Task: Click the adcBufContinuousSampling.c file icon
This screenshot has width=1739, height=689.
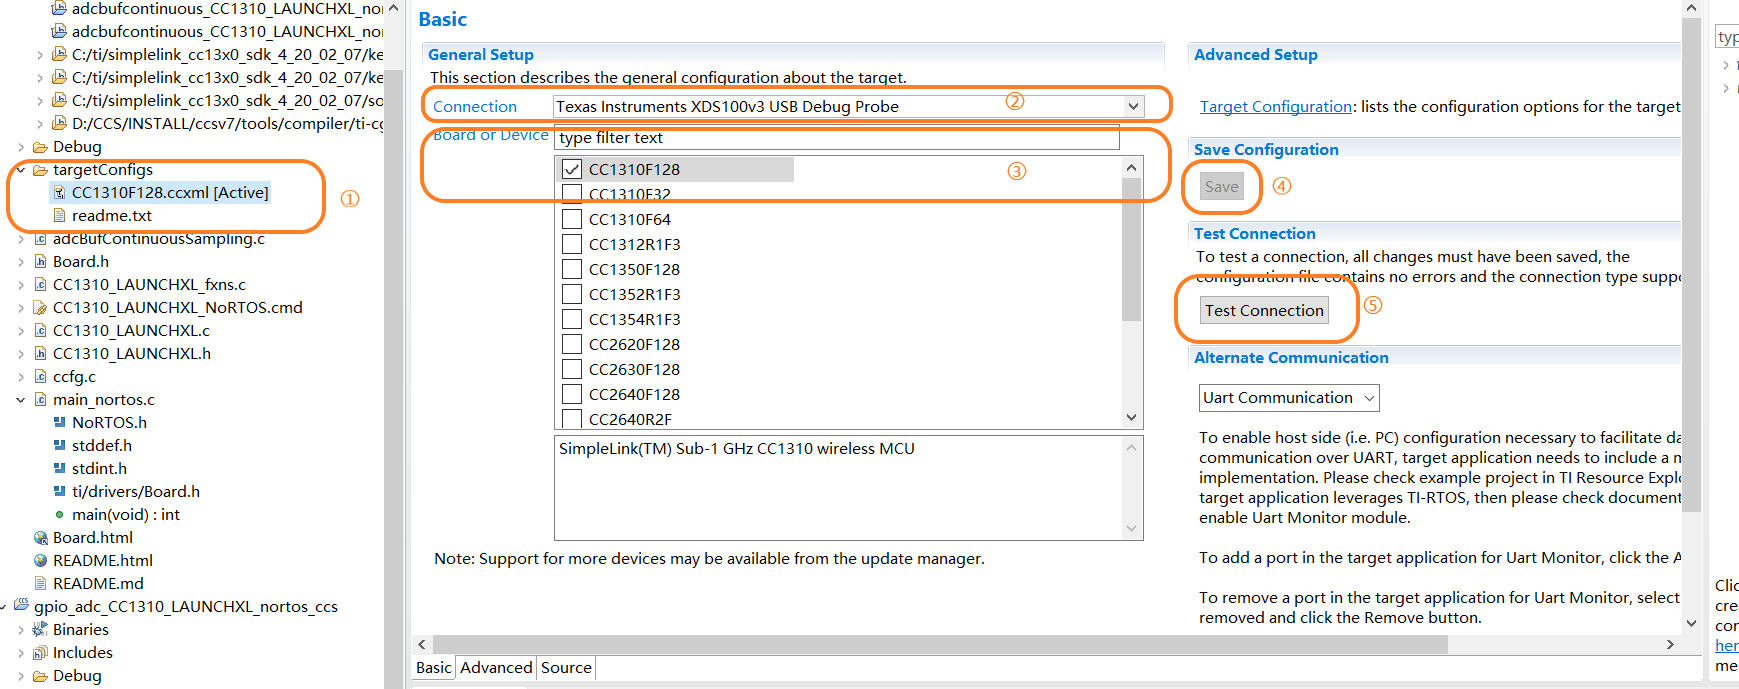Action: (40, 239)
